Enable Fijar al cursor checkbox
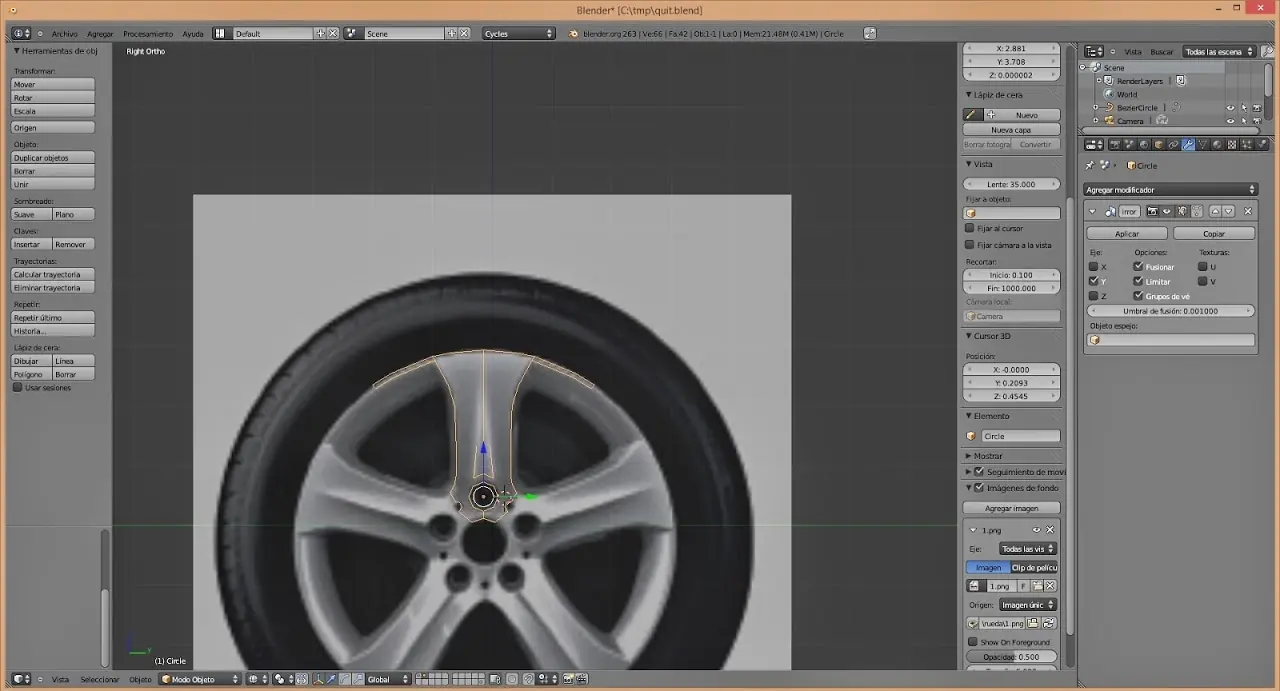1280x691 pixels. pos(969,229)
